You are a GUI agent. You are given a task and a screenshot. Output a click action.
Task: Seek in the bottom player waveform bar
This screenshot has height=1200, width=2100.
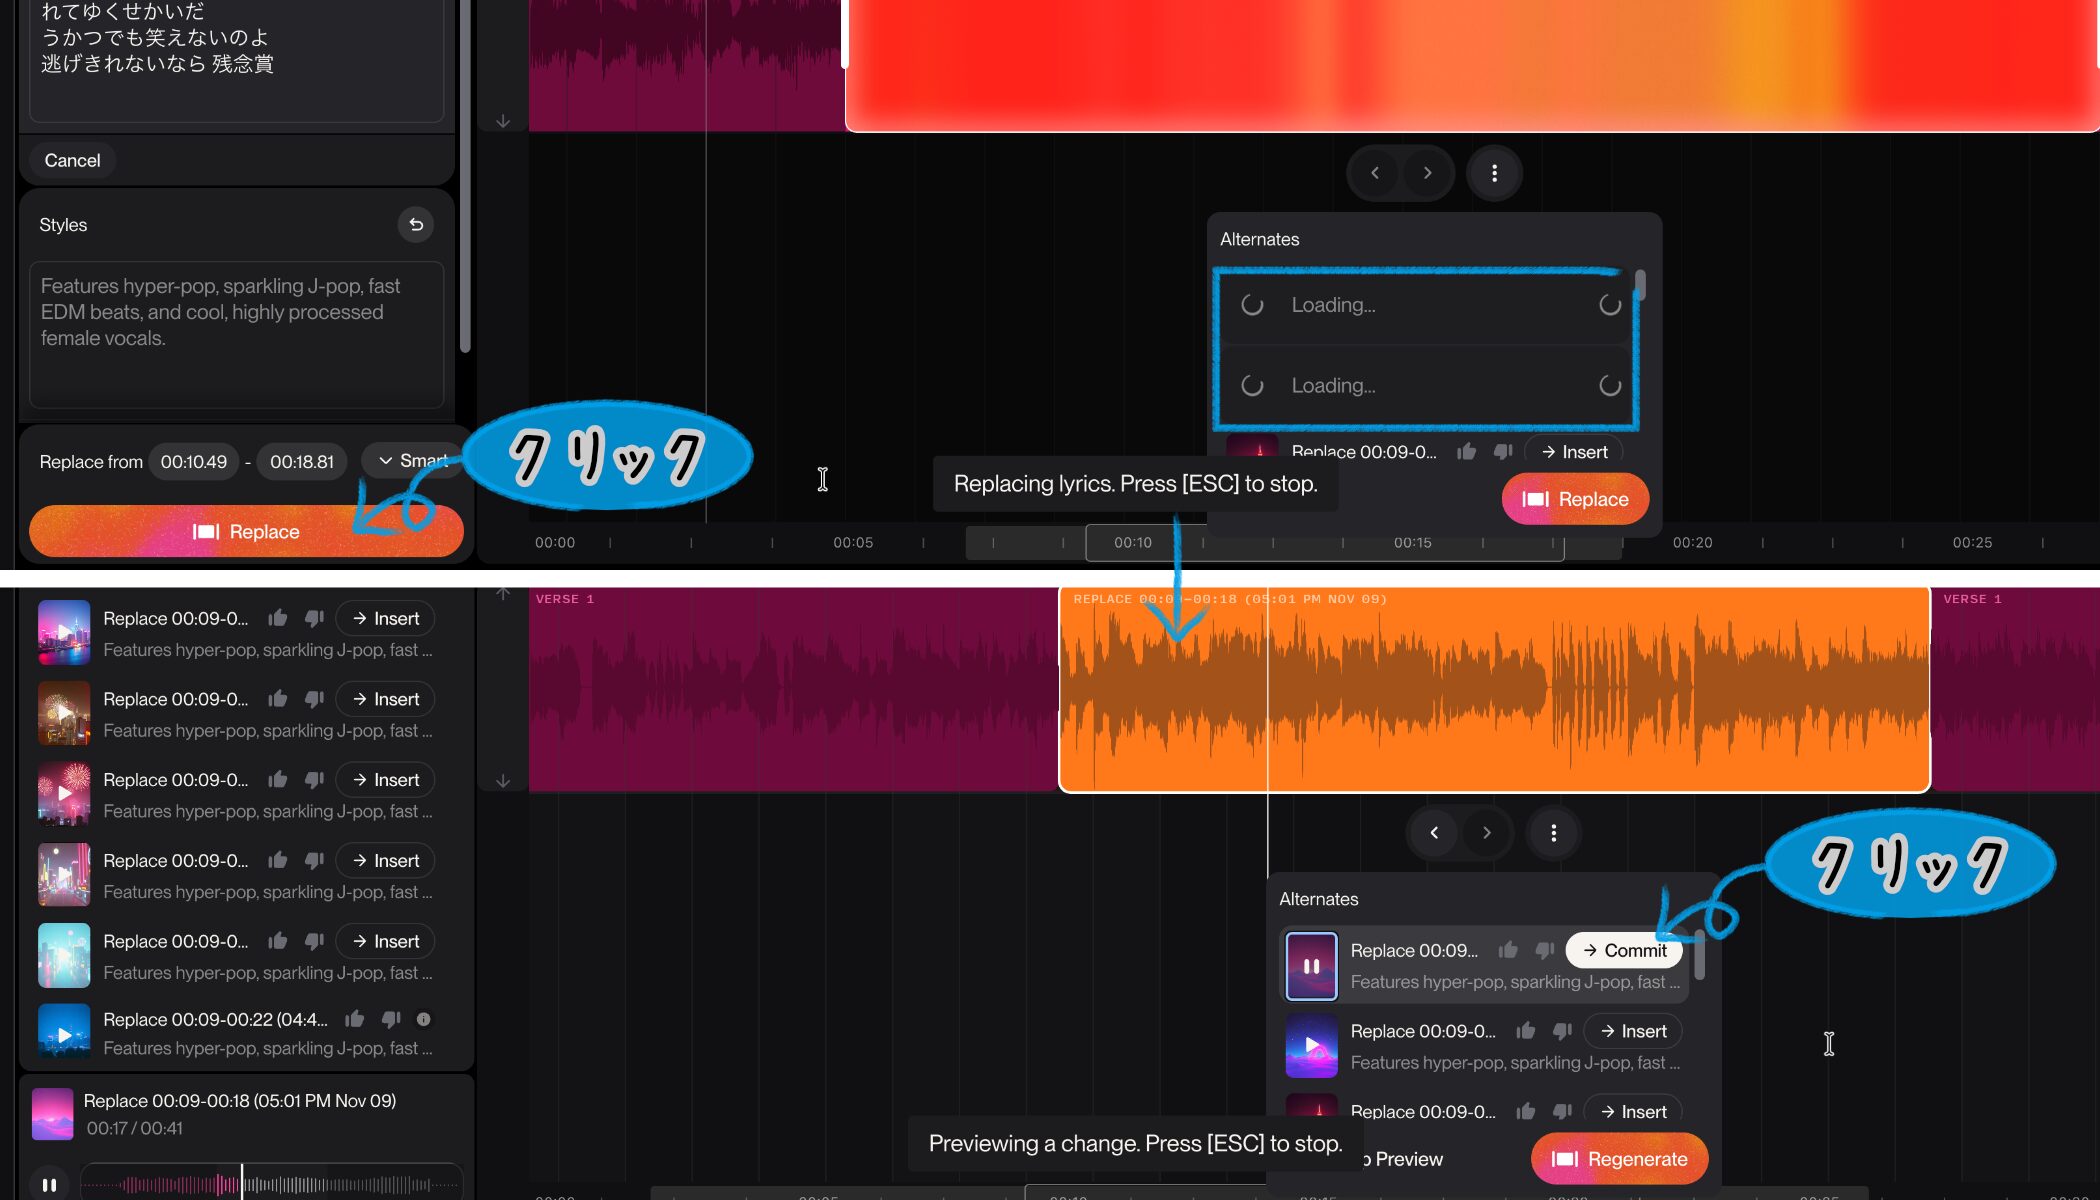(x=330, y=1184)
